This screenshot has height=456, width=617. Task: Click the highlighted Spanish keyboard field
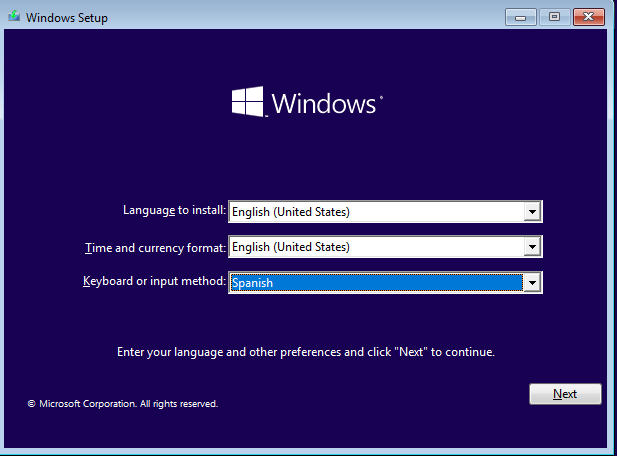pyautogui.click(x=376, y=283)
